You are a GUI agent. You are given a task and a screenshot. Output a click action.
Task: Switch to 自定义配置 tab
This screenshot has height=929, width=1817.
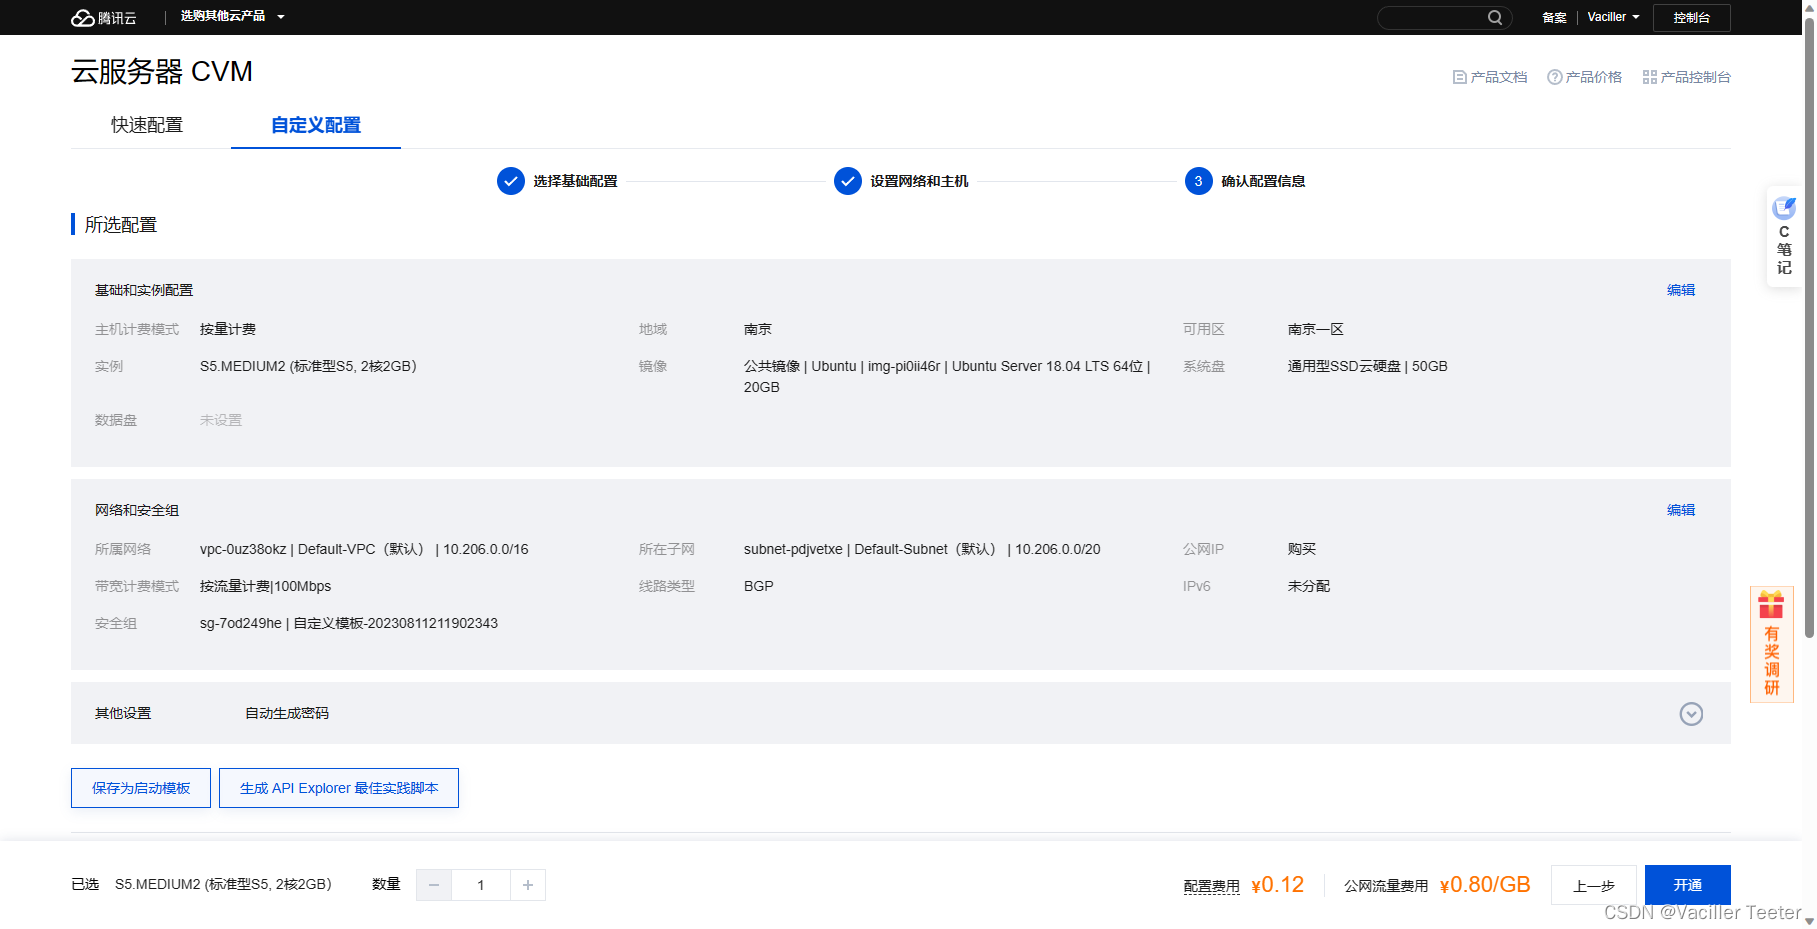coord(316,125)
